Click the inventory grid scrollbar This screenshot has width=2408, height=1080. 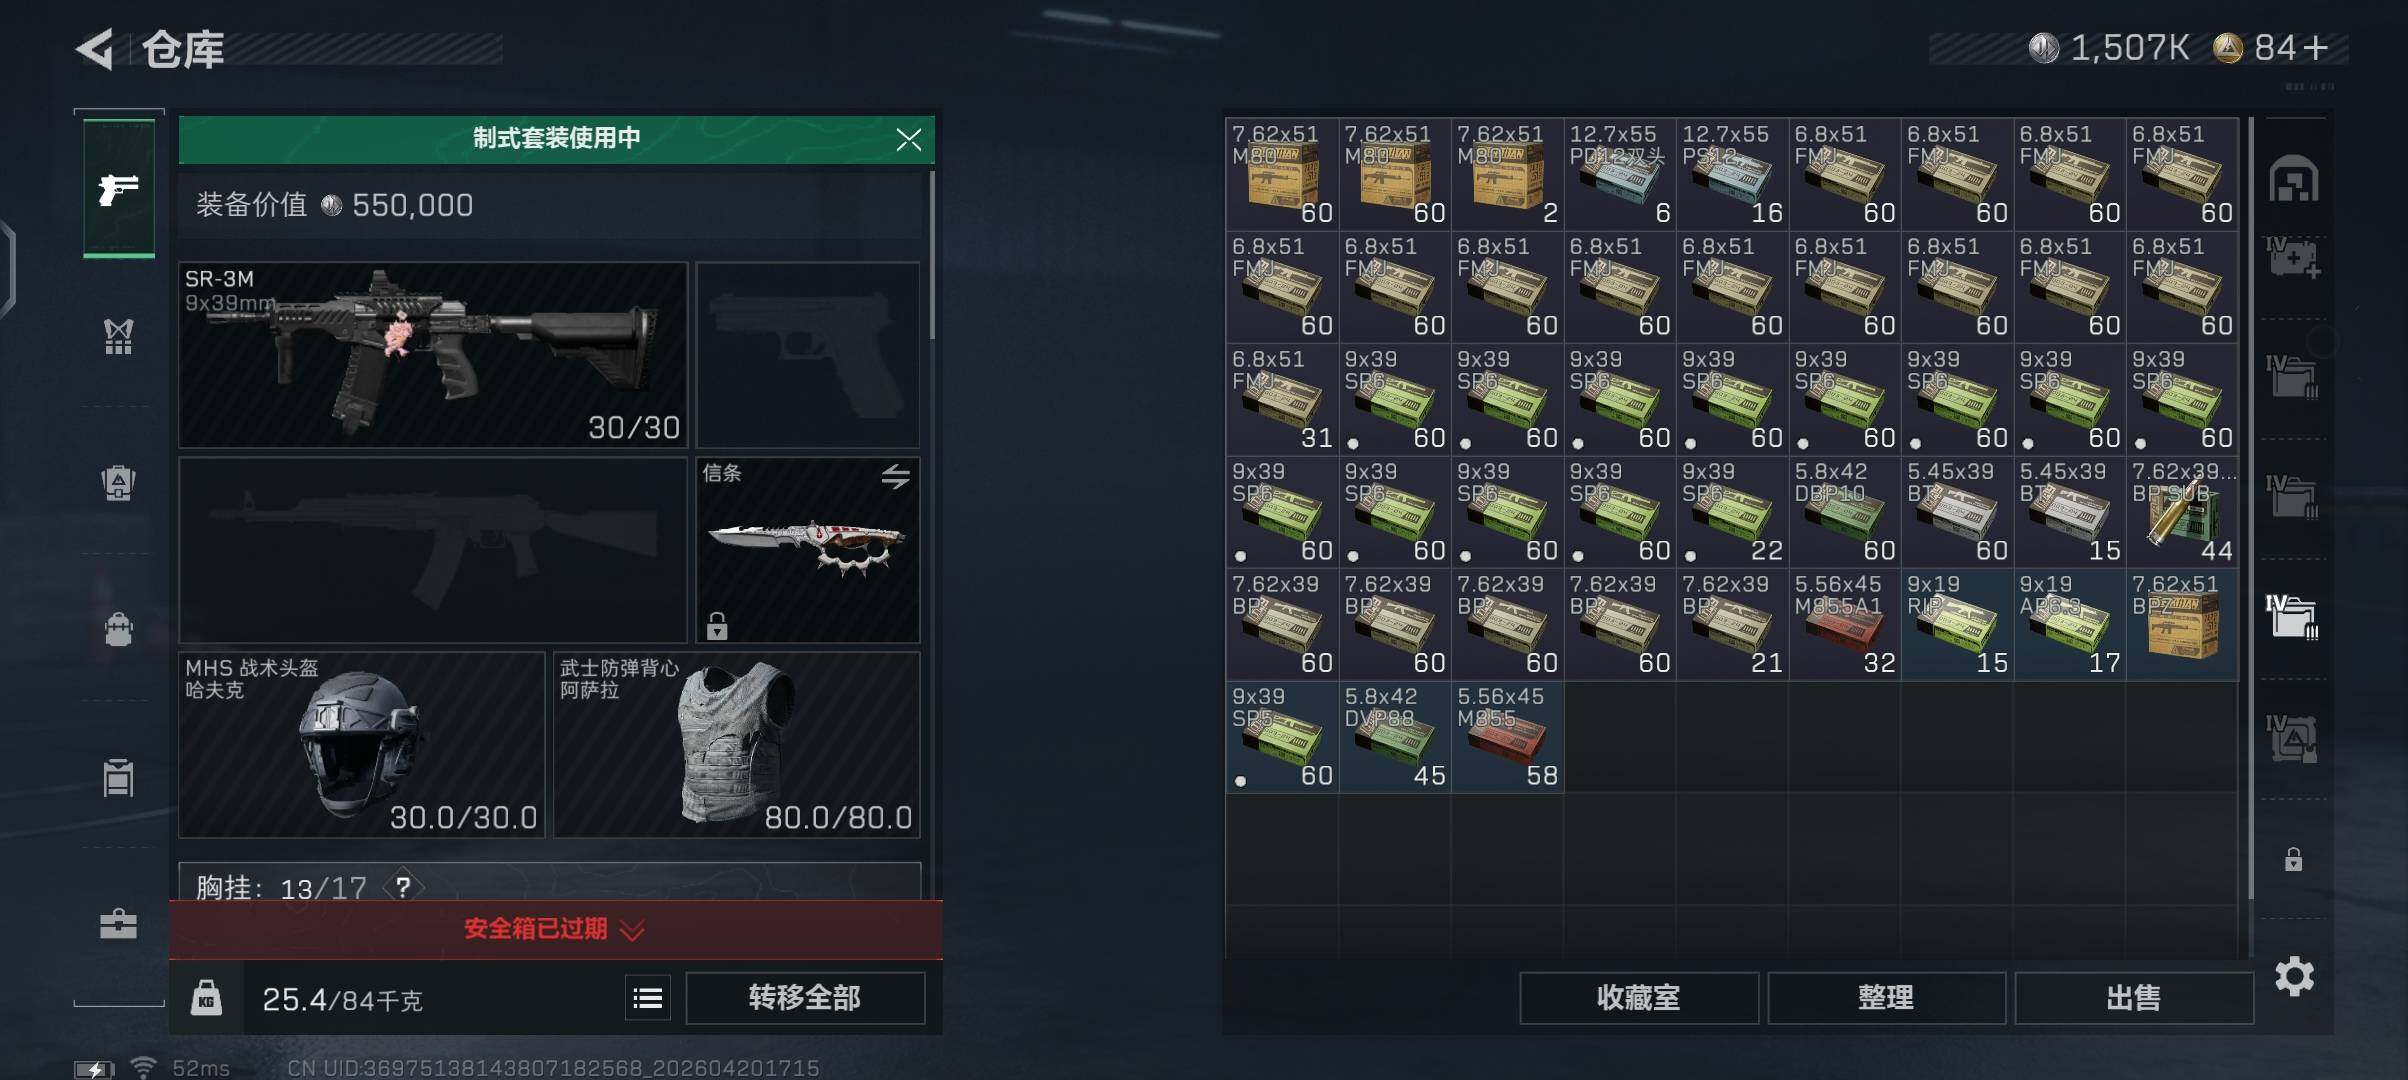coord(2251,508)
